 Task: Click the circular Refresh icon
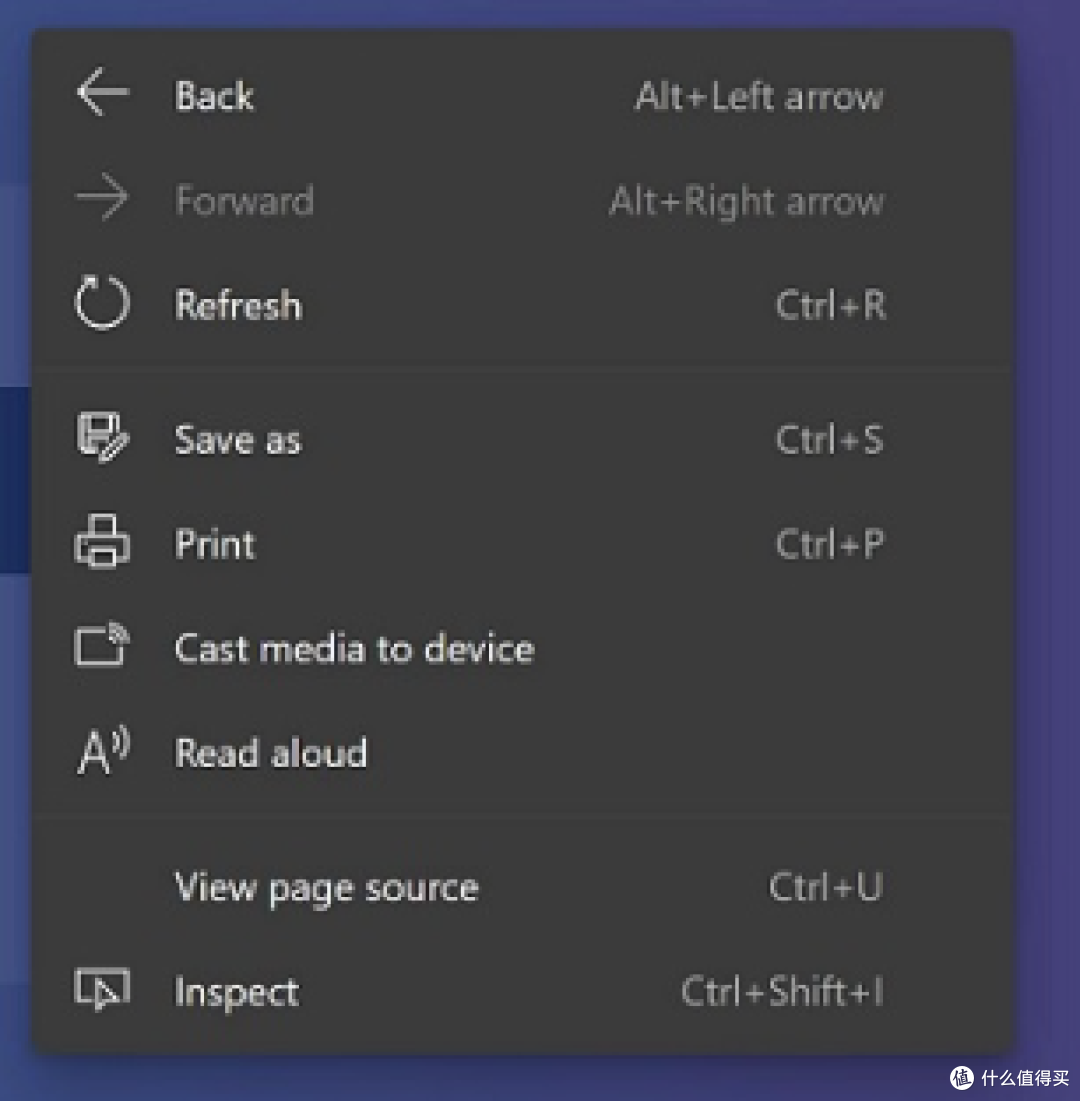[x=103, y=302]
